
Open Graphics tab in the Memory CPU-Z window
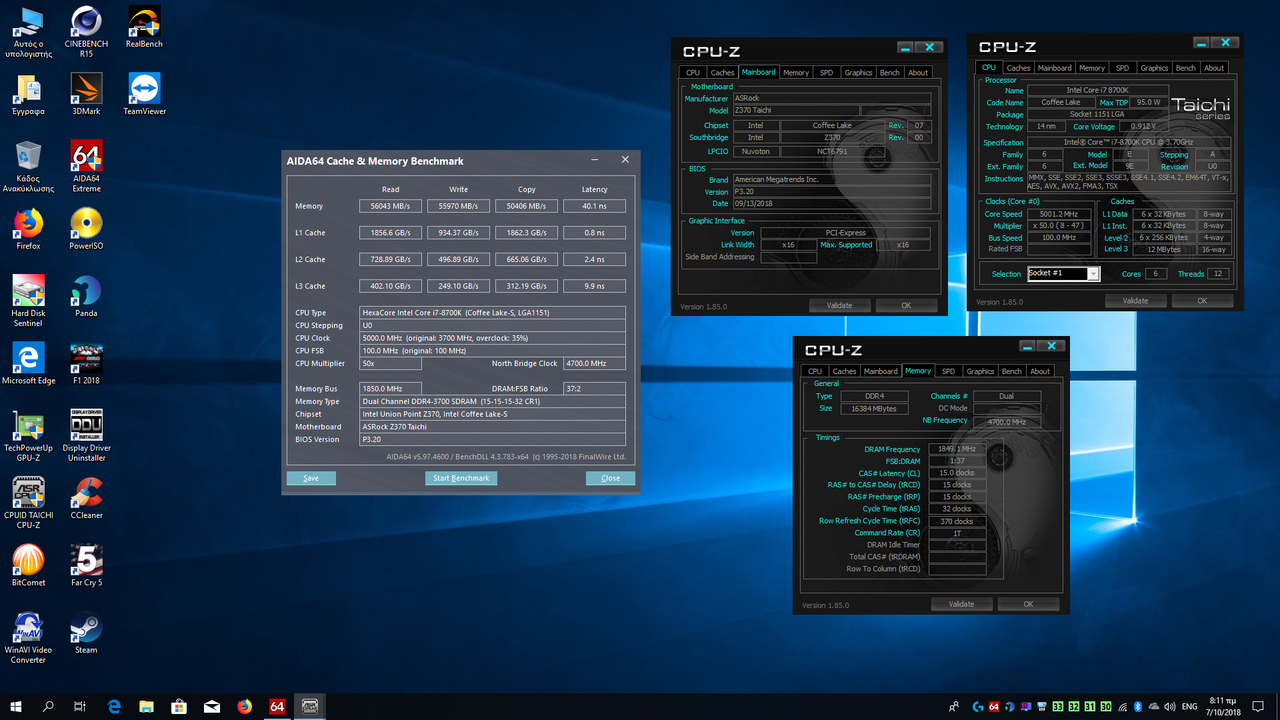pos(981,371)
